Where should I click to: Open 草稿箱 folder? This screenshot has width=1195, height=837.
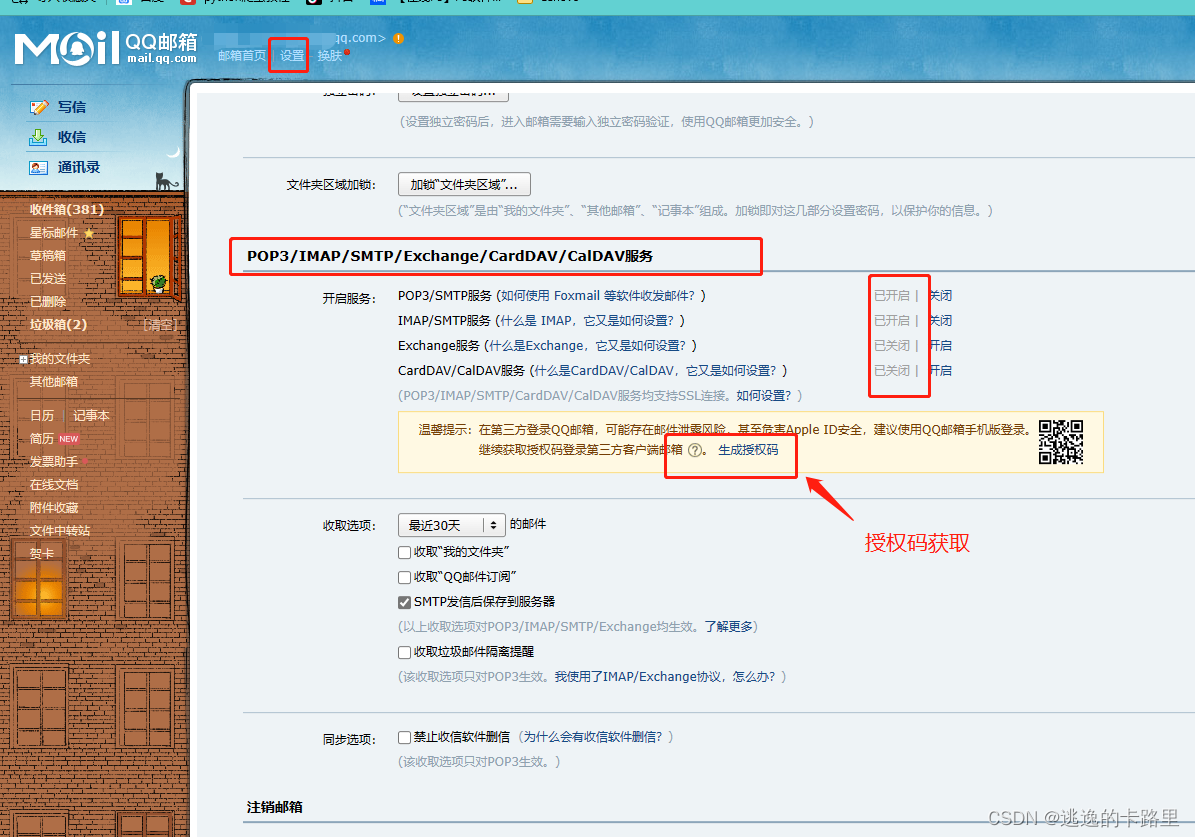[x=47, y=256]
